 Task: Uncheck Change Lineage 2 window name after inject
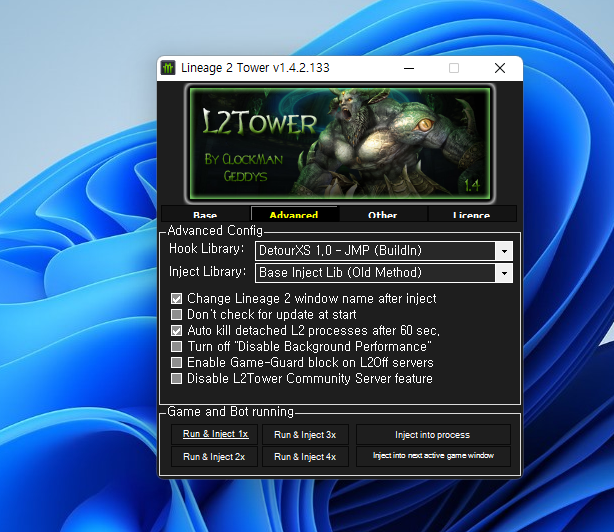[177, 298]
